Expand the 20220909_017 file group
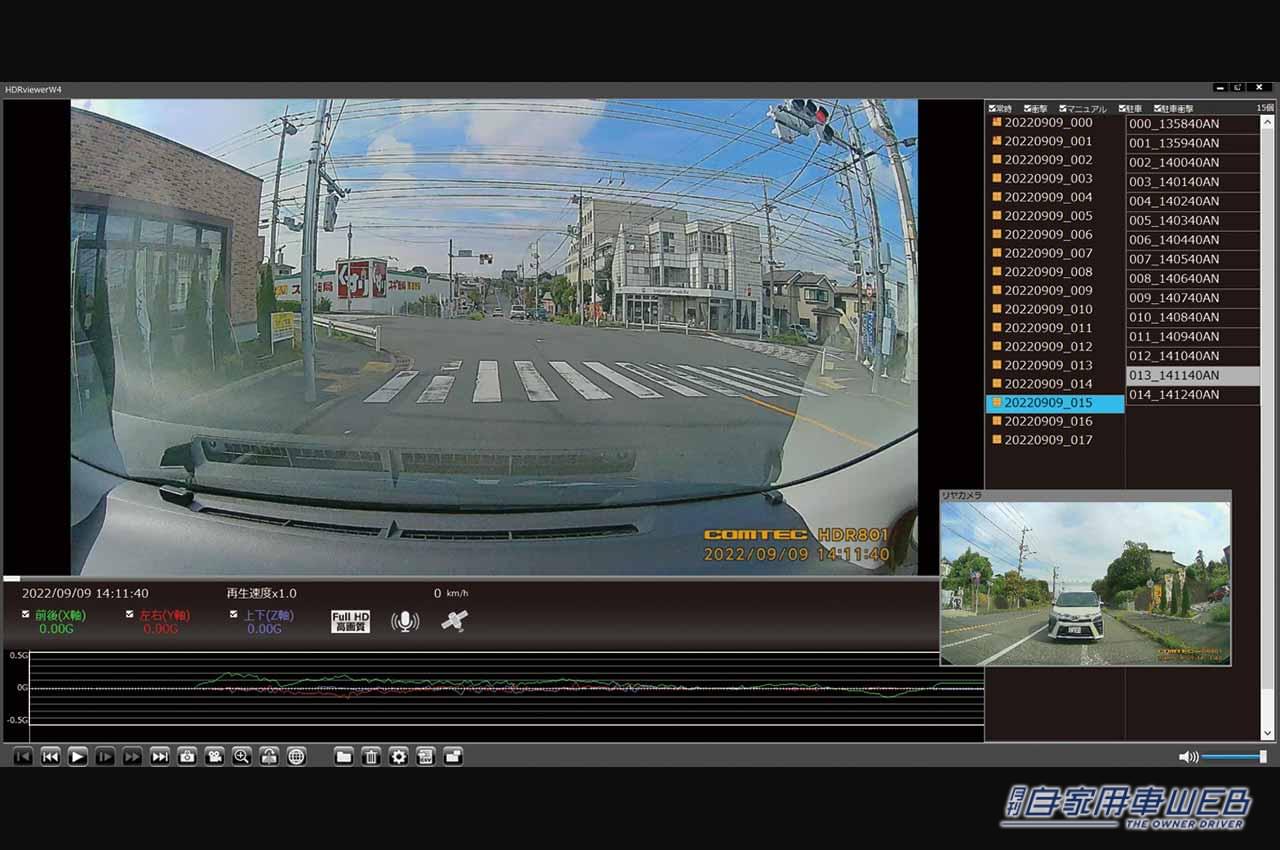 [998, 439]
